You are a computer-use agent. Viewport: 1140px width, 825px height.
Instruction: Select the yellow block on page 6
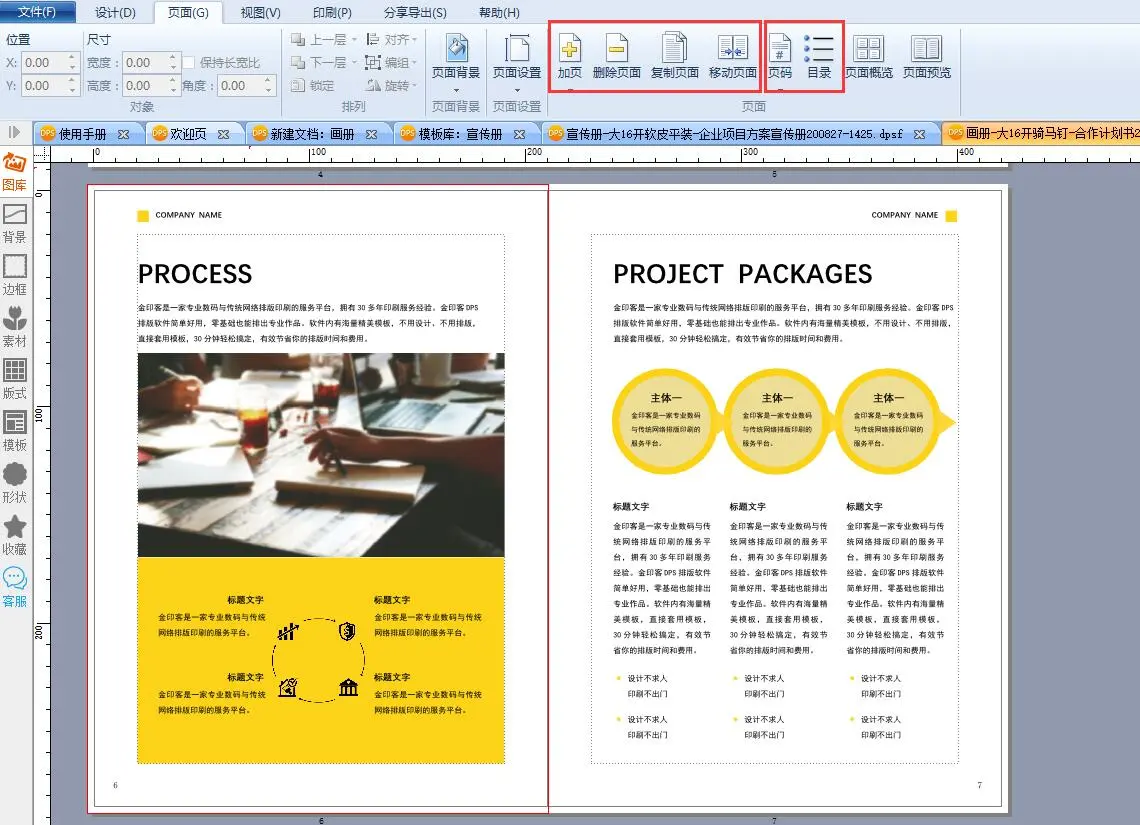click(x=321, y=660)
